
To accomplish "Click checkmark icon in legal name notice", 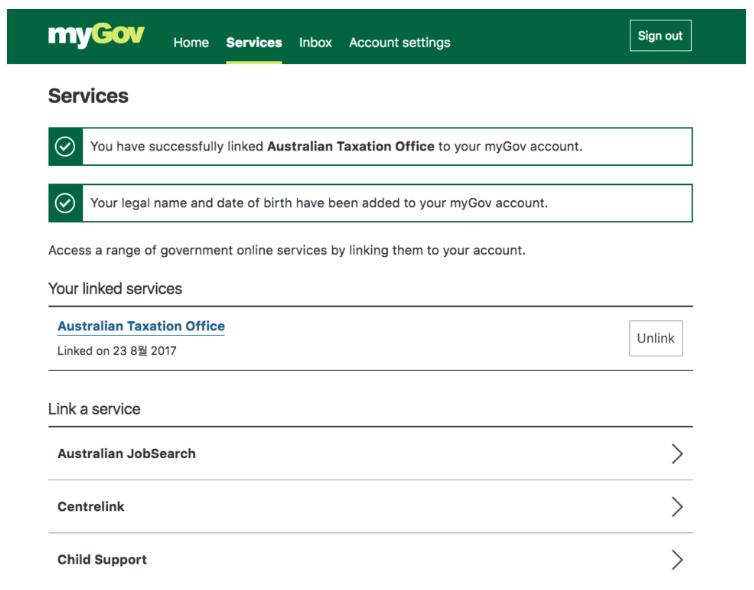I will click(65, 203).
